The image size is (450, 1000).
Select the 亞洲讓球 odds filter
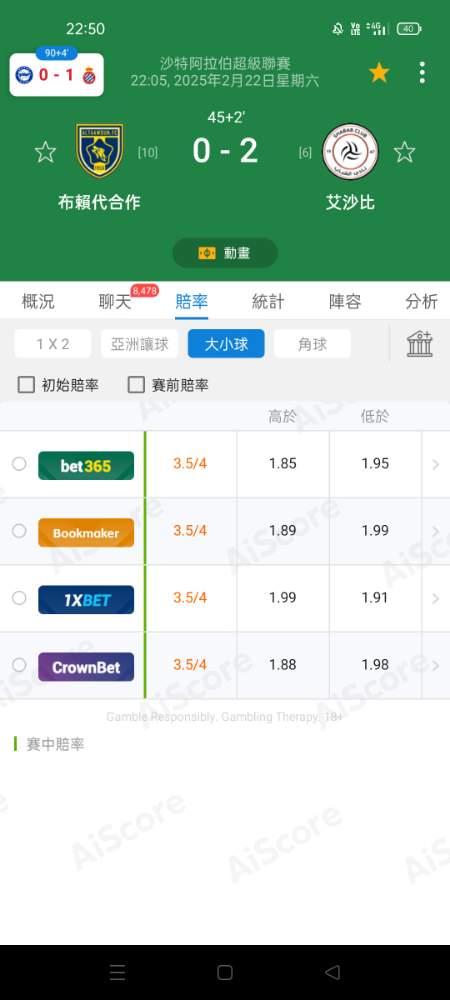pos(140,344)
